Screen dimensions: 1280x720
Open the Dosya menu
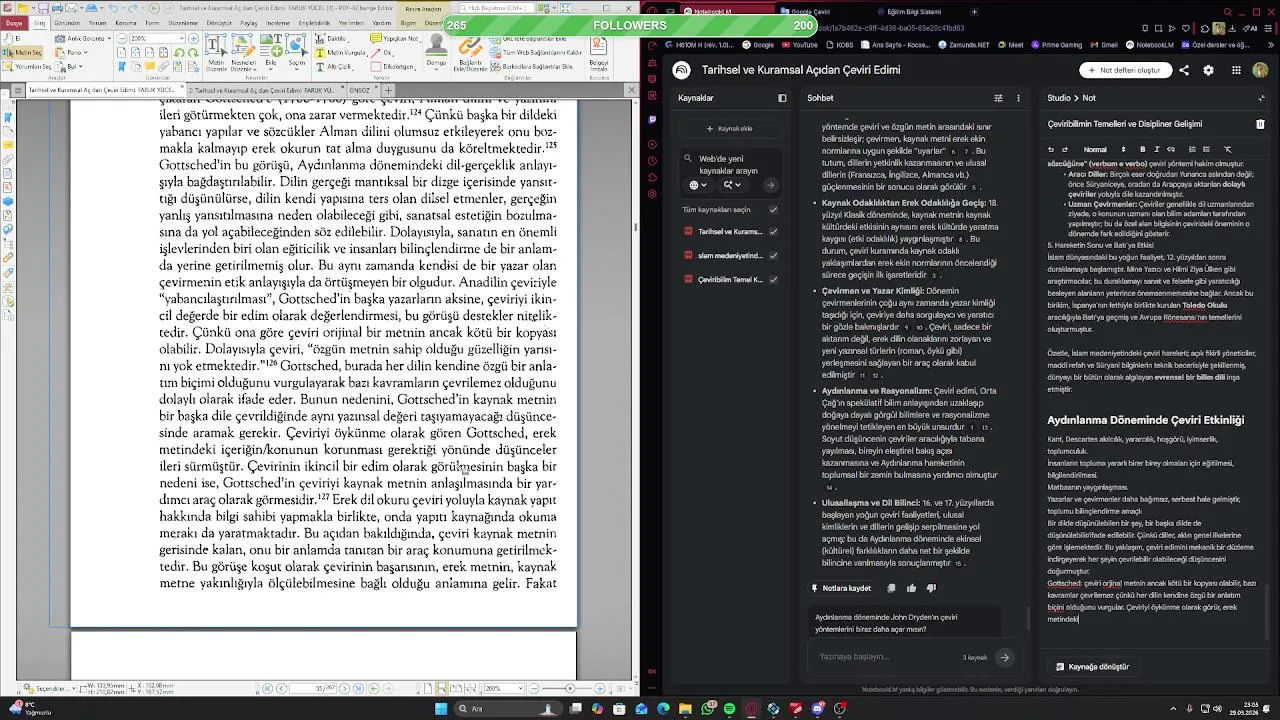coord(13,23)
